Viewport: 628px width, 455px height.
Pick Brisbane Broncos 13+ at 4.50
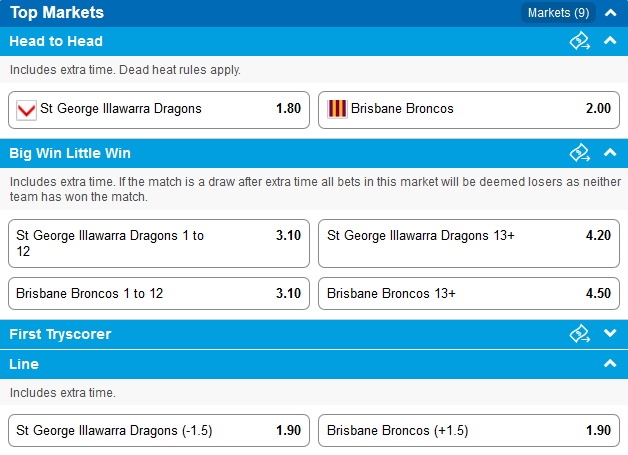tap(469, 294)
